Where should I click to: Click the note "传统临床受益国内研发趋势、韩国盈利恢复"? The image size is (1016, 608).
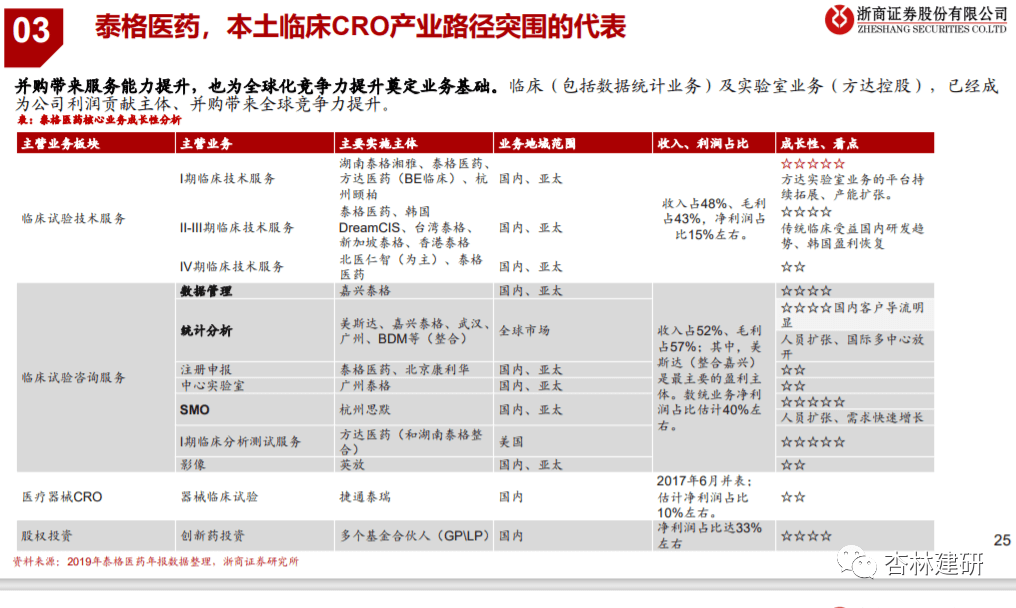pyautogui.click(x=852, y=236)
